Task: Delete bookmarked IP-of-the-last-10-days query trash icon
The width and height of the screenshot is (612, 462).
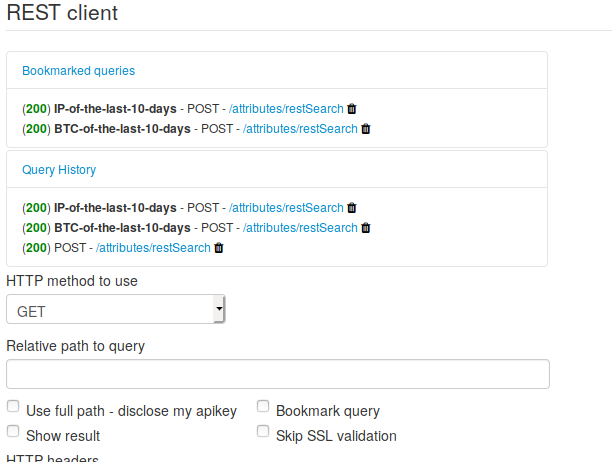Action: [351, 109]
